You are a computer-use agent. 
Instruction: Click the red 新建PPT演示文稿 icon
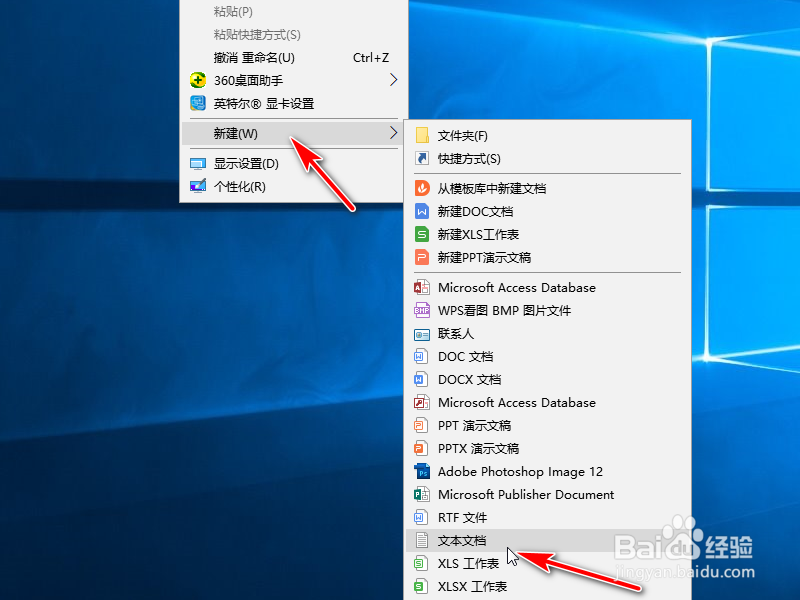click(x=422, y=257)
